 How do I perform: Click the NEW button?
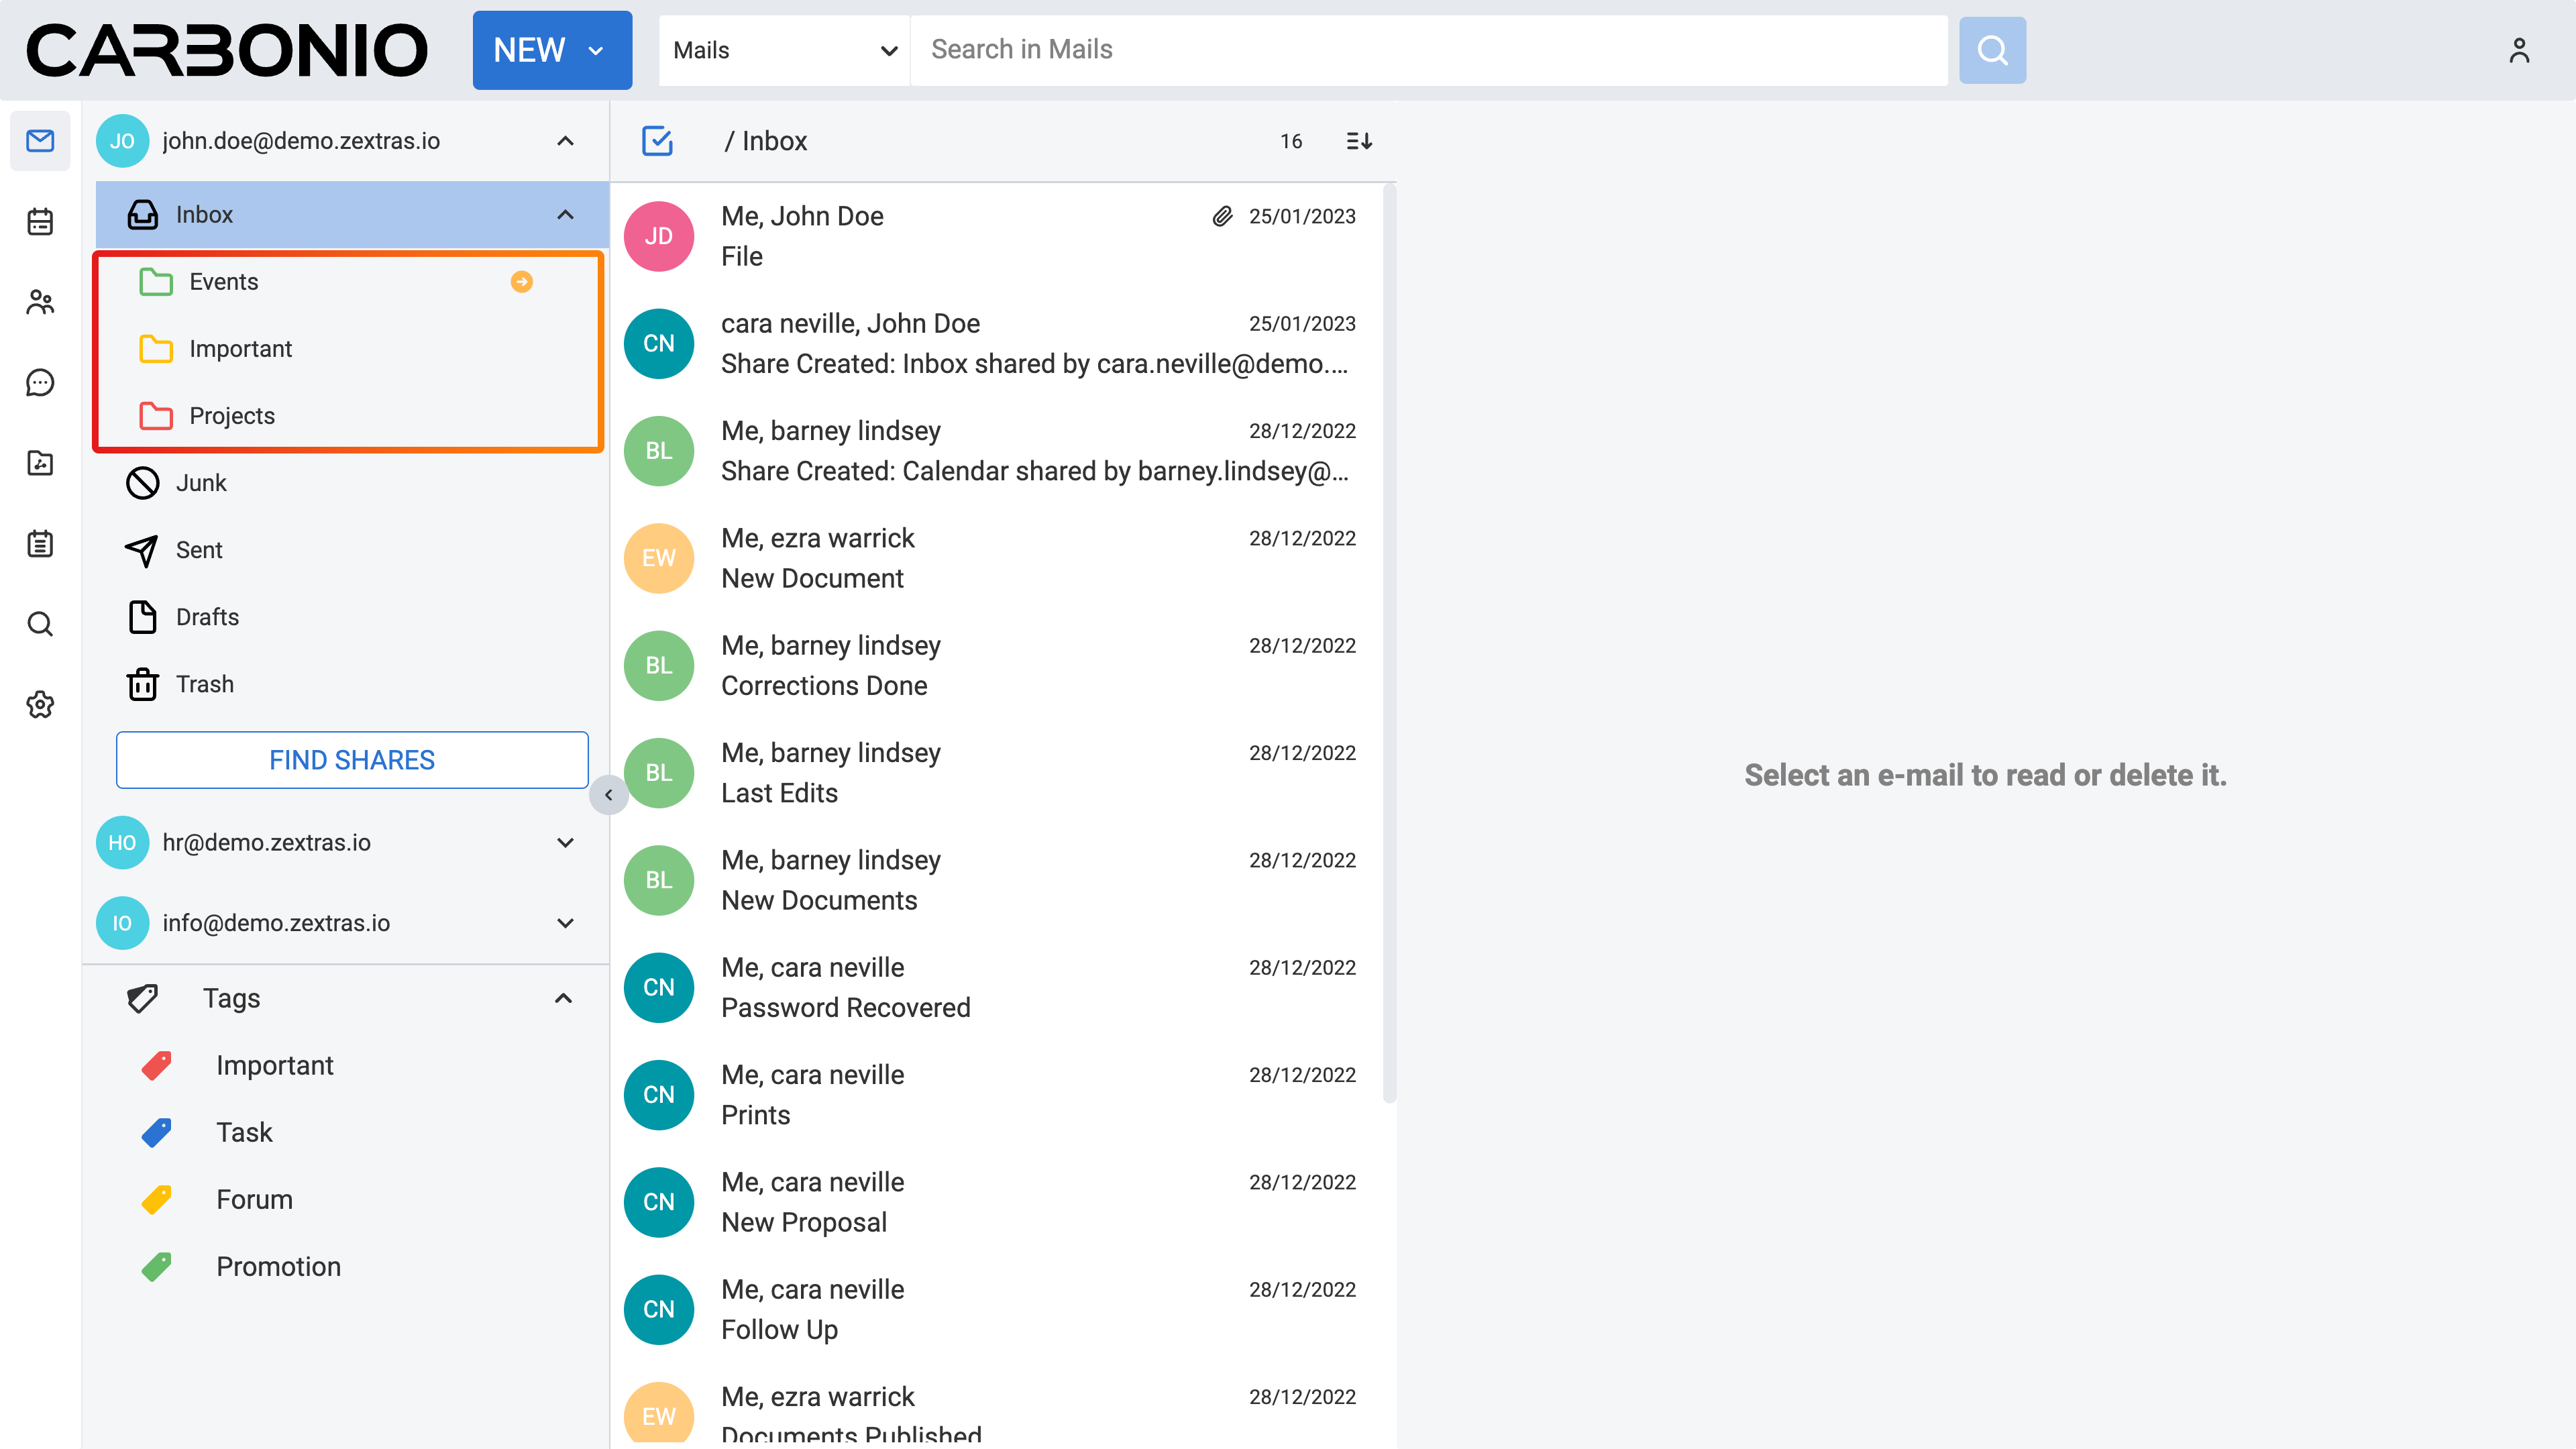tap(530, 50)
